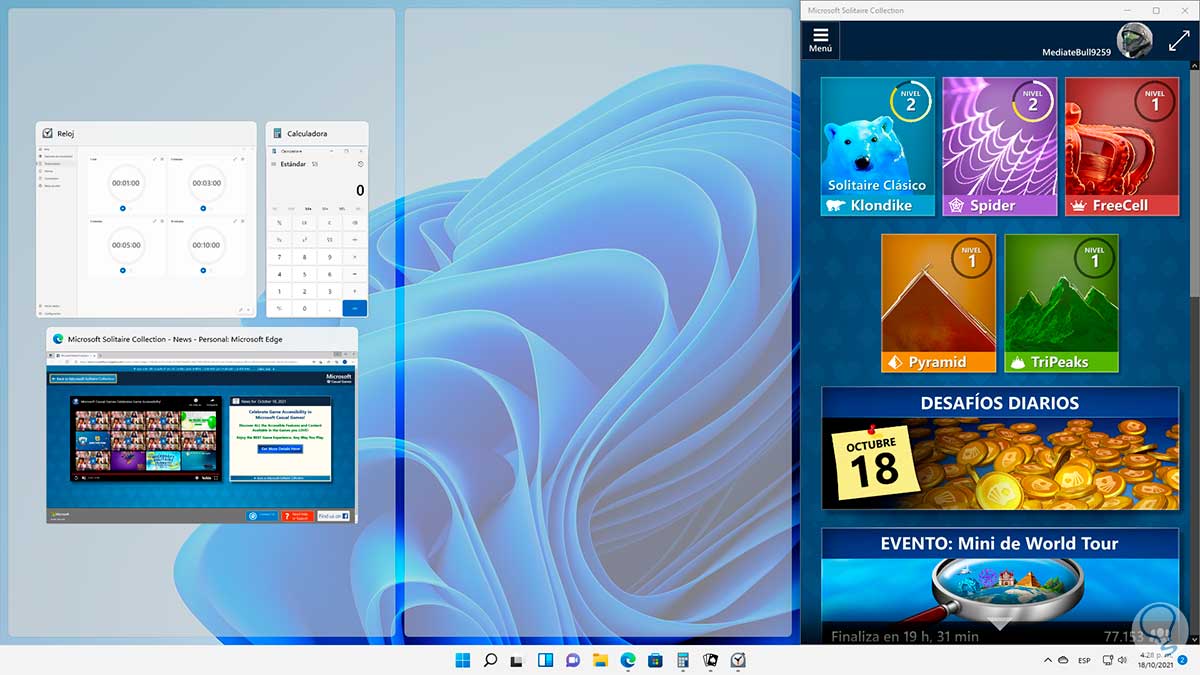Click the fullscreen expand arrows icon in Solitaire
The width and height of the screenshot is (1200, 675).
click(1179, 40)
